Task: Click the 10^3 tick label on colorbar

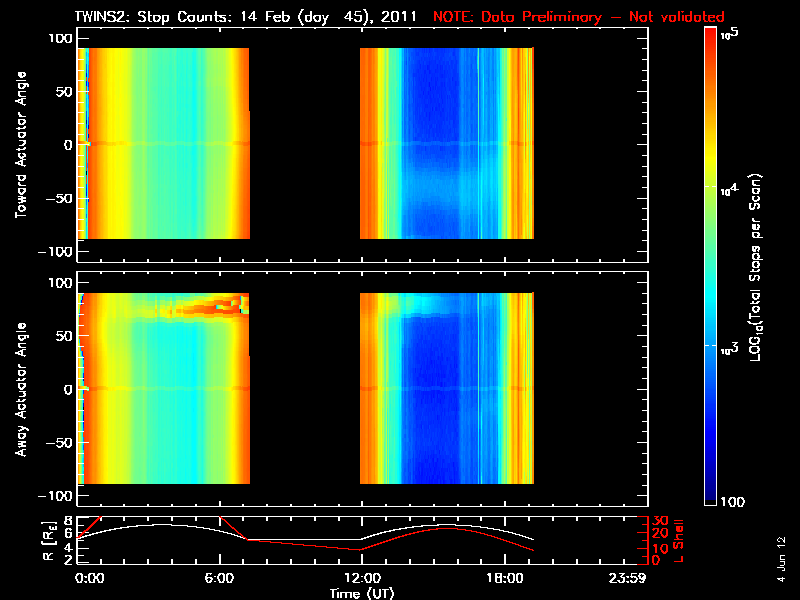Action: 730,349
